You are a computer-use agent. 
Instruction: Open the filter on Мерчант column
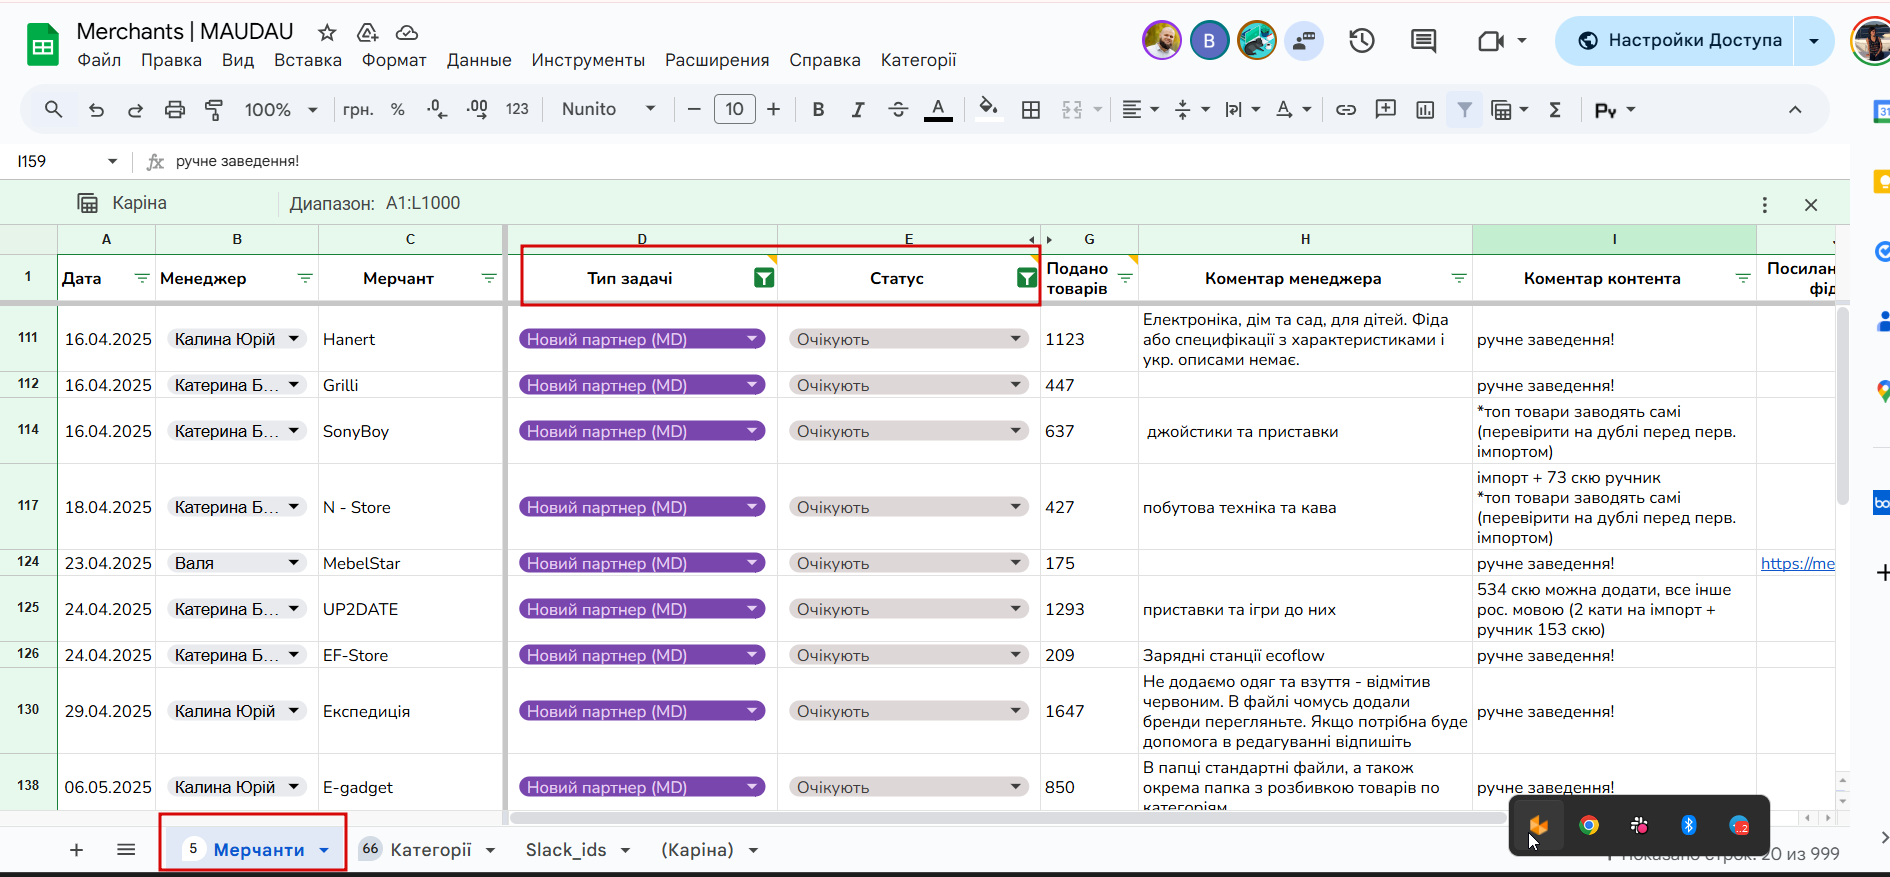[489, 278]
